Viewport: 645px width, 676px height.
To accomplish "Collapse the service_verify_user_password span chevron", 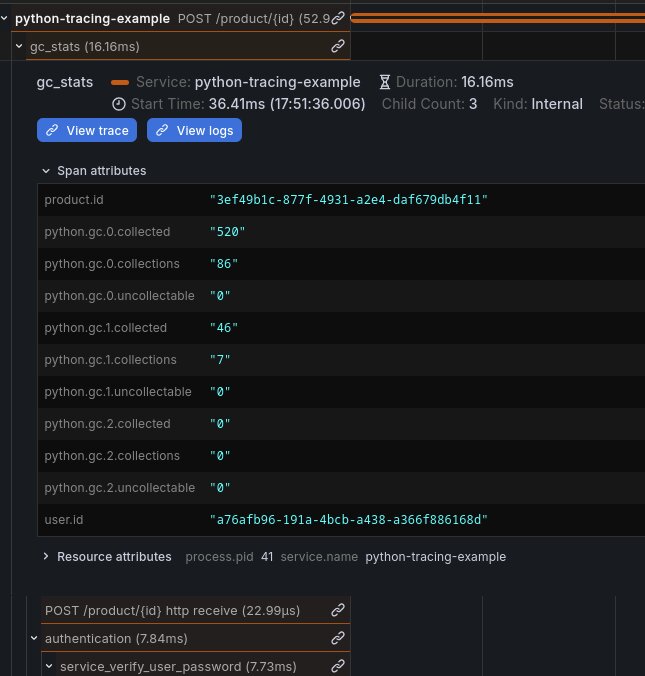I will tap(50, 666).
